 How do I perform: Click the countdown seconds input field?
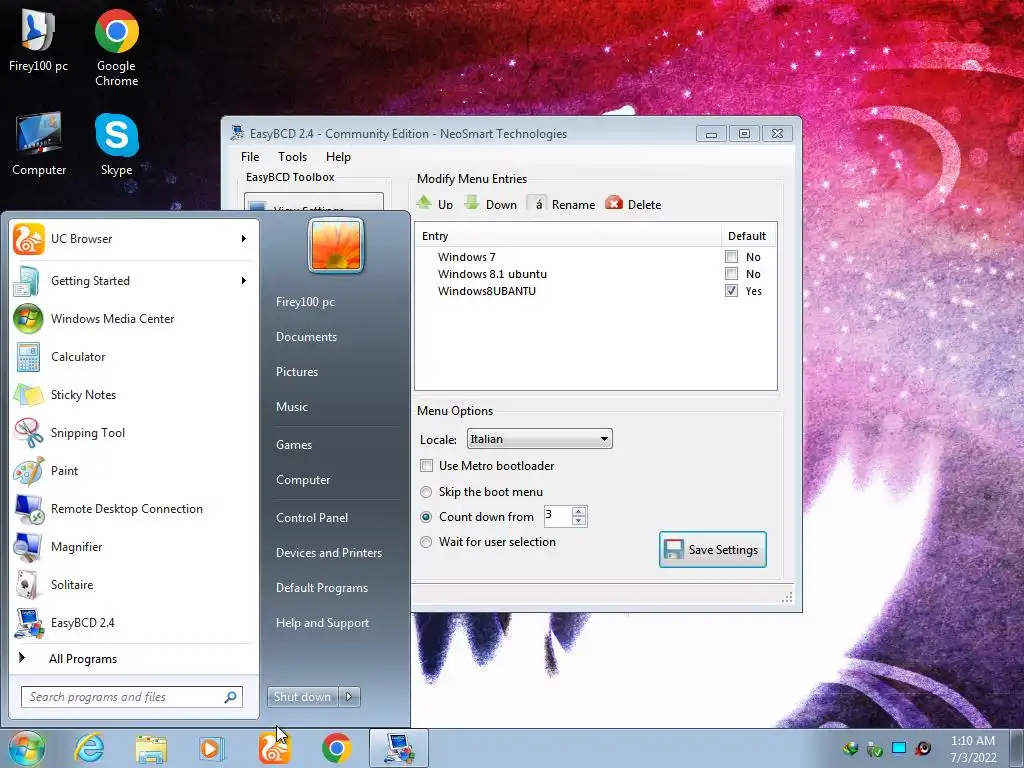(558, 516)
